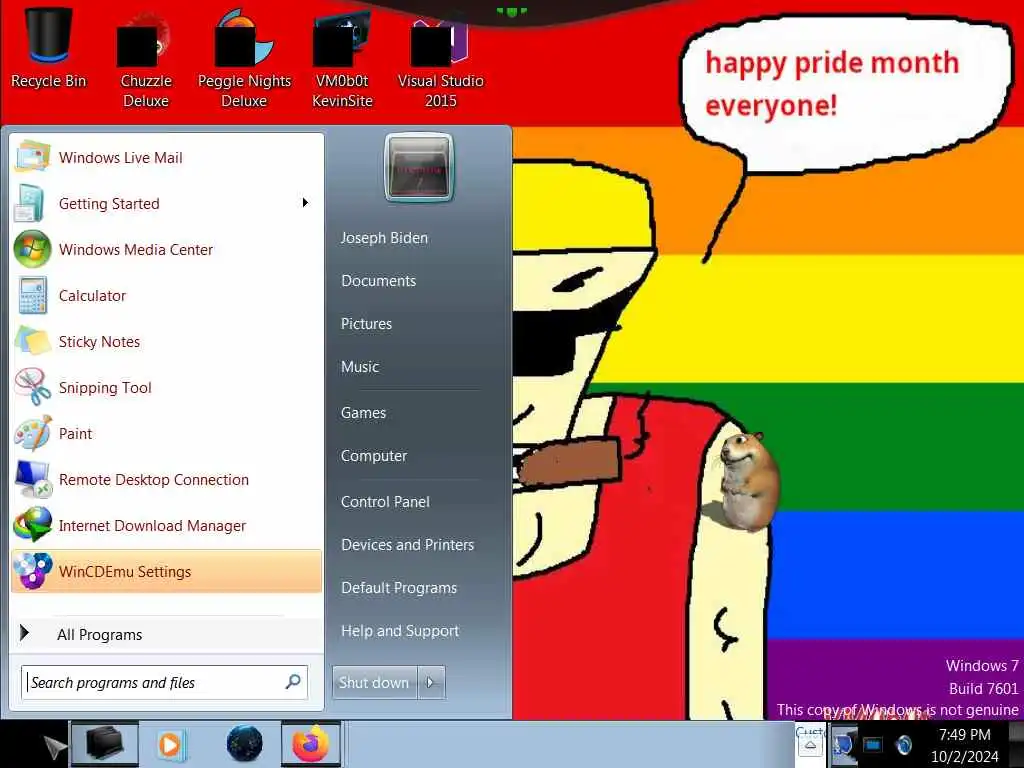1024x768 pixels.
Task: Open Pictures library link
Action: [x=366, y=324]
